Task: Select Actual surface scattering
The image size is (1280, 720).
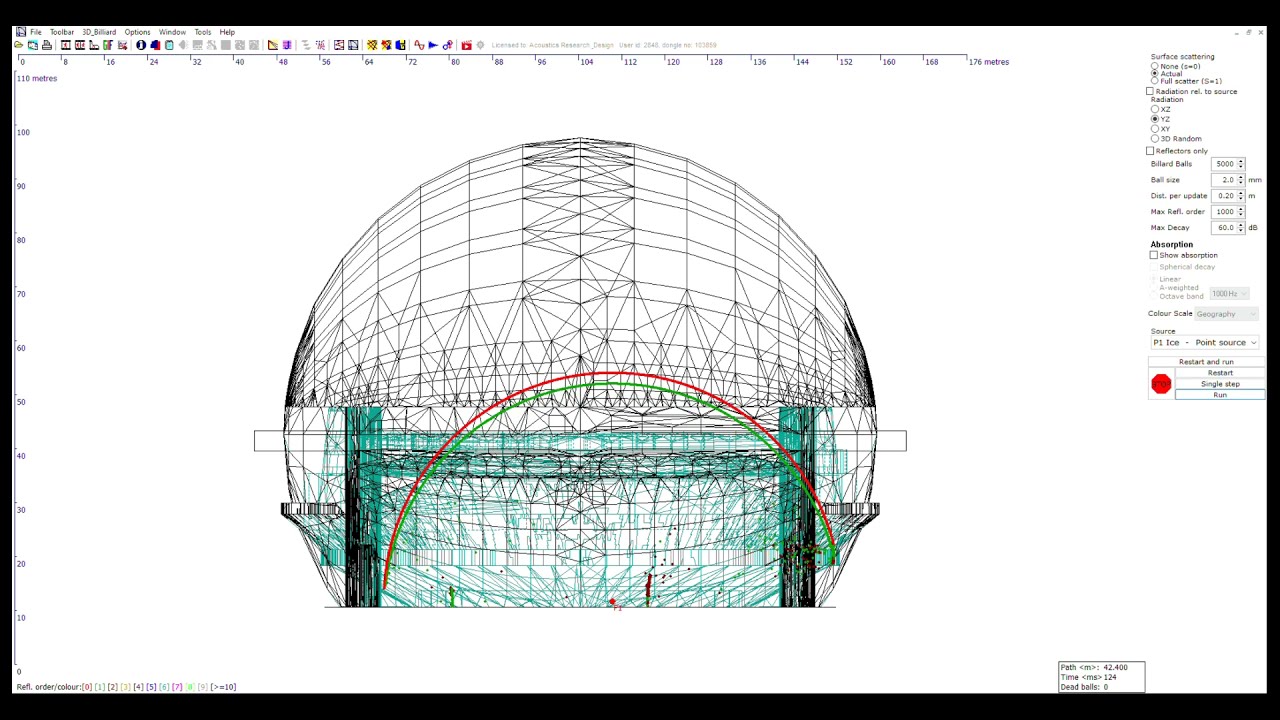Action: click(1155, 73)
